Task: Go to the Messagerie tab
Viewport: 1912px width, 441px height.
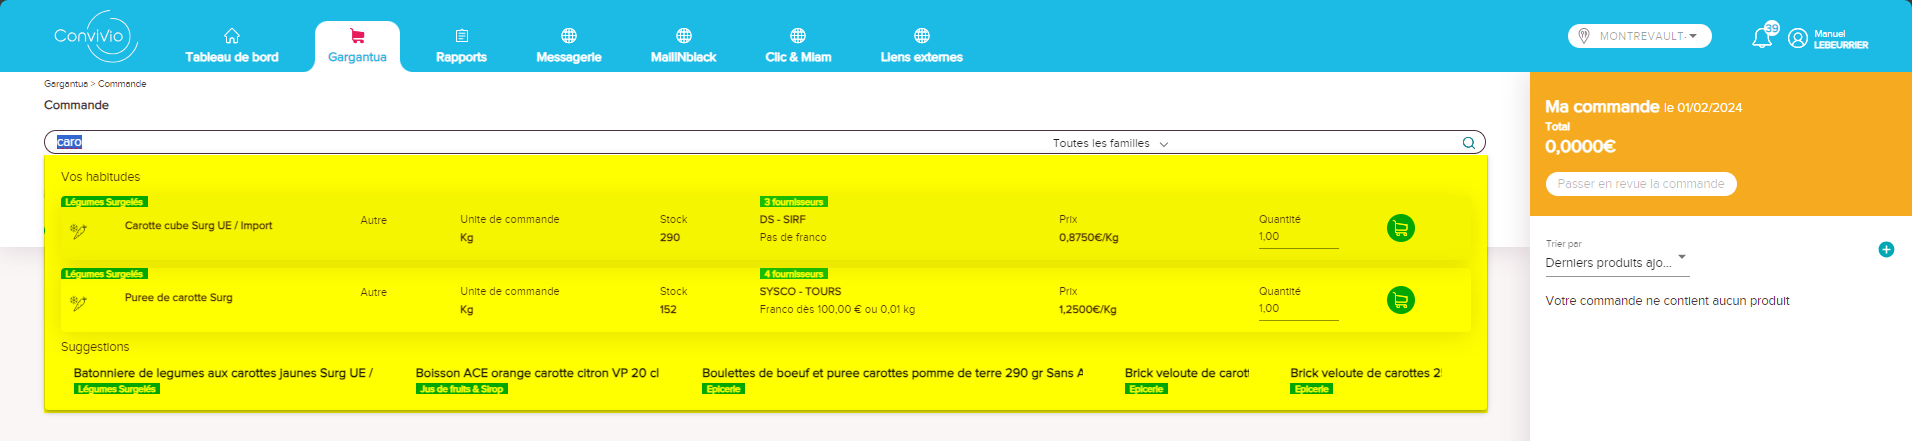Action: [x=569, y=46]
